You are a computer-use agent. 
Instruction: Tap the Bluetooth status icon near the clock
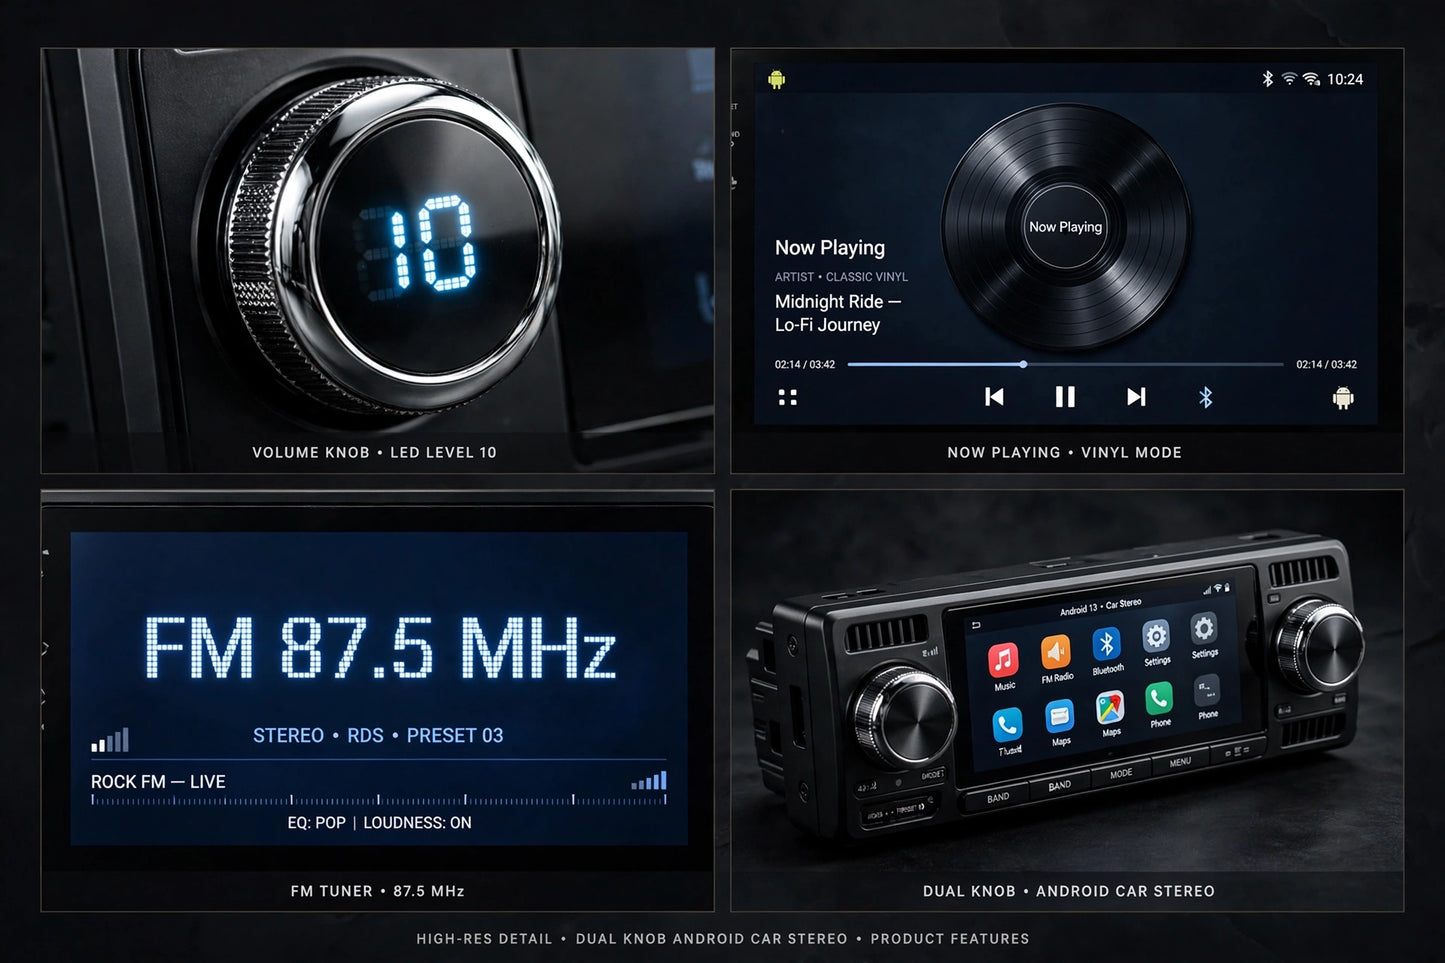(x=1267, y=79)
